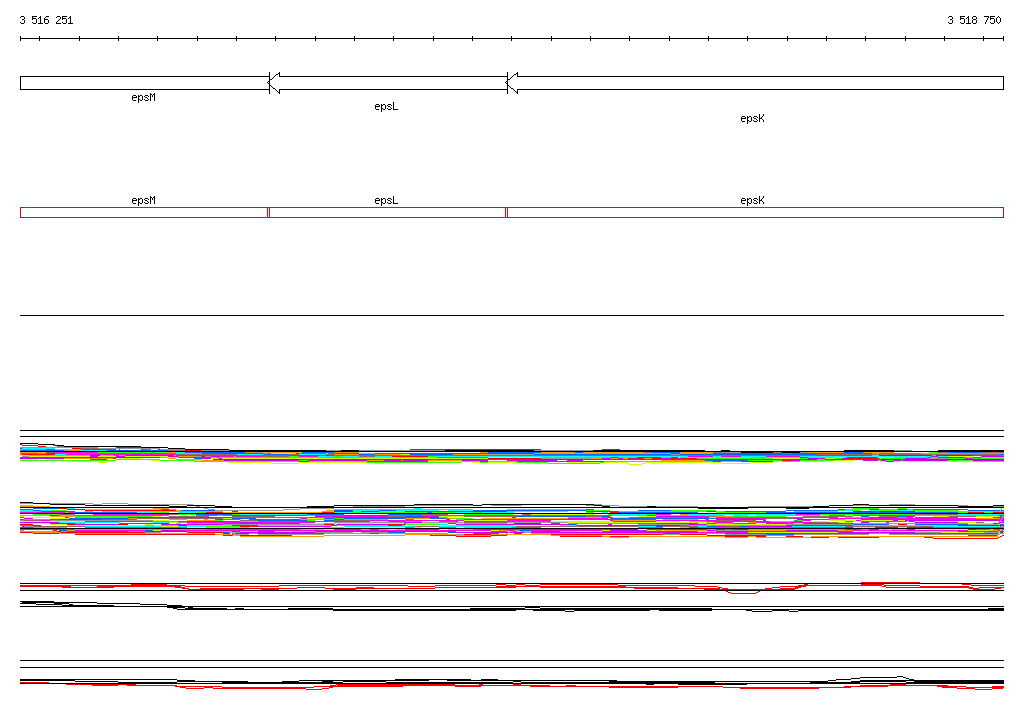Image resolution: width=1024 pixels, height=714 pixels.
Task: Click the epsK label above red box
Action: point(752,201)
